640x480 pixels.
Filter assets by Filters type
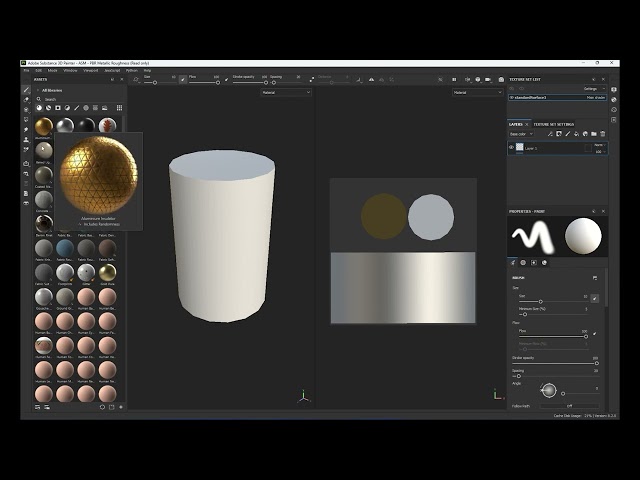pos(67,108)
